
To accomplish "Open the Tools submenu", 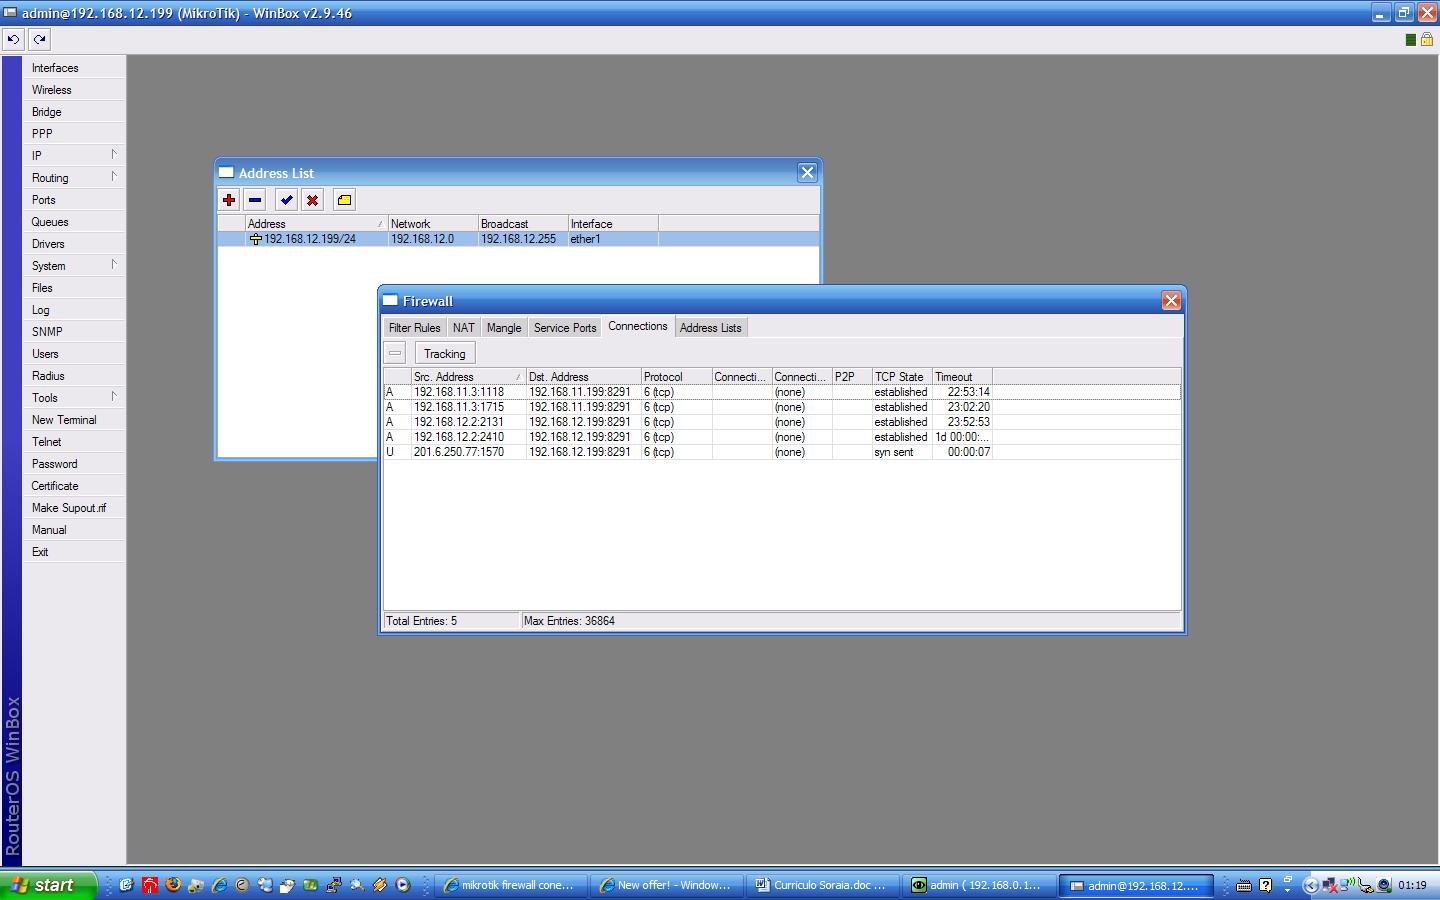I will (74, 397).
